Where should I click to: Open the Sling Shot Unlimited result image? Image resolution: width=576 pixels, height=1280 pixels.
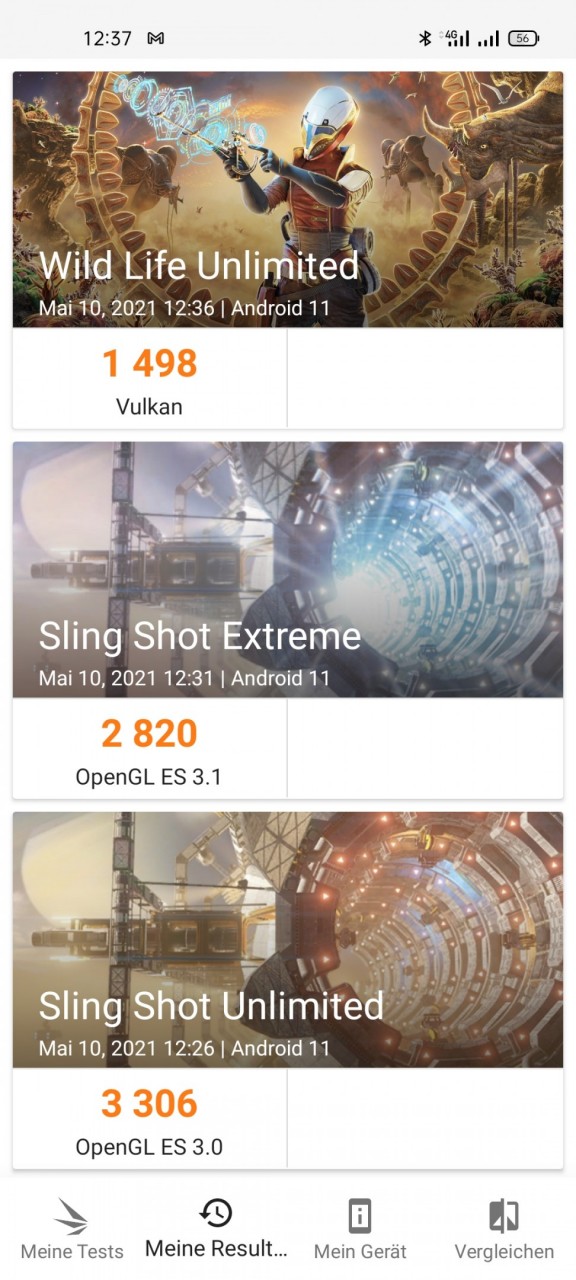coord(288,939)
